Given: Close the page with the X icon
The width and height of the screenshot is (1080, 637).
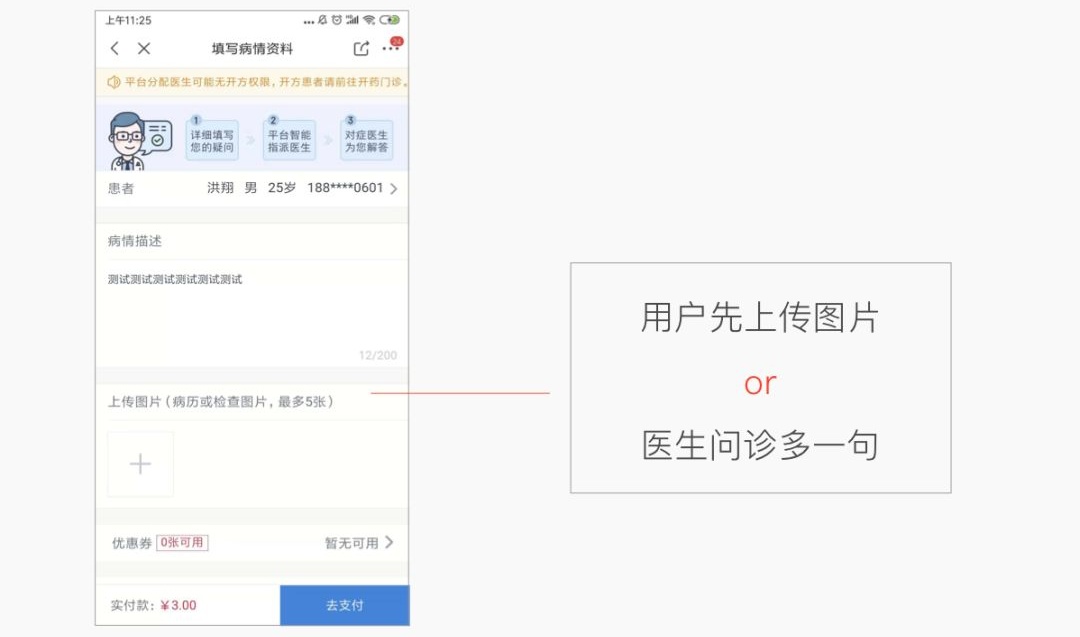Looking at the screenshot, I should coord(143,48).
